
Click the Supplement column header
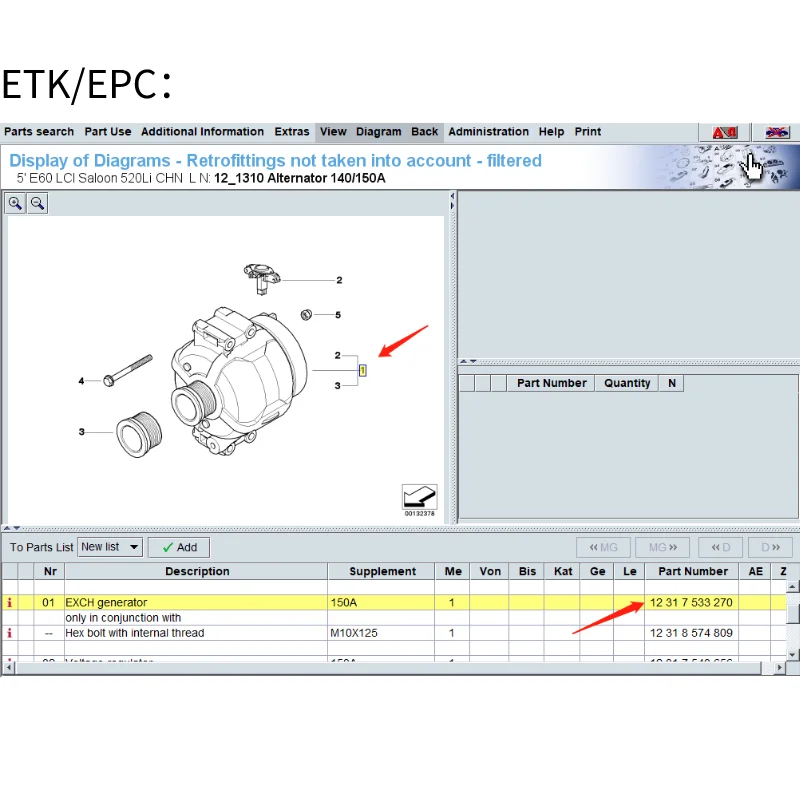point(382,571)
